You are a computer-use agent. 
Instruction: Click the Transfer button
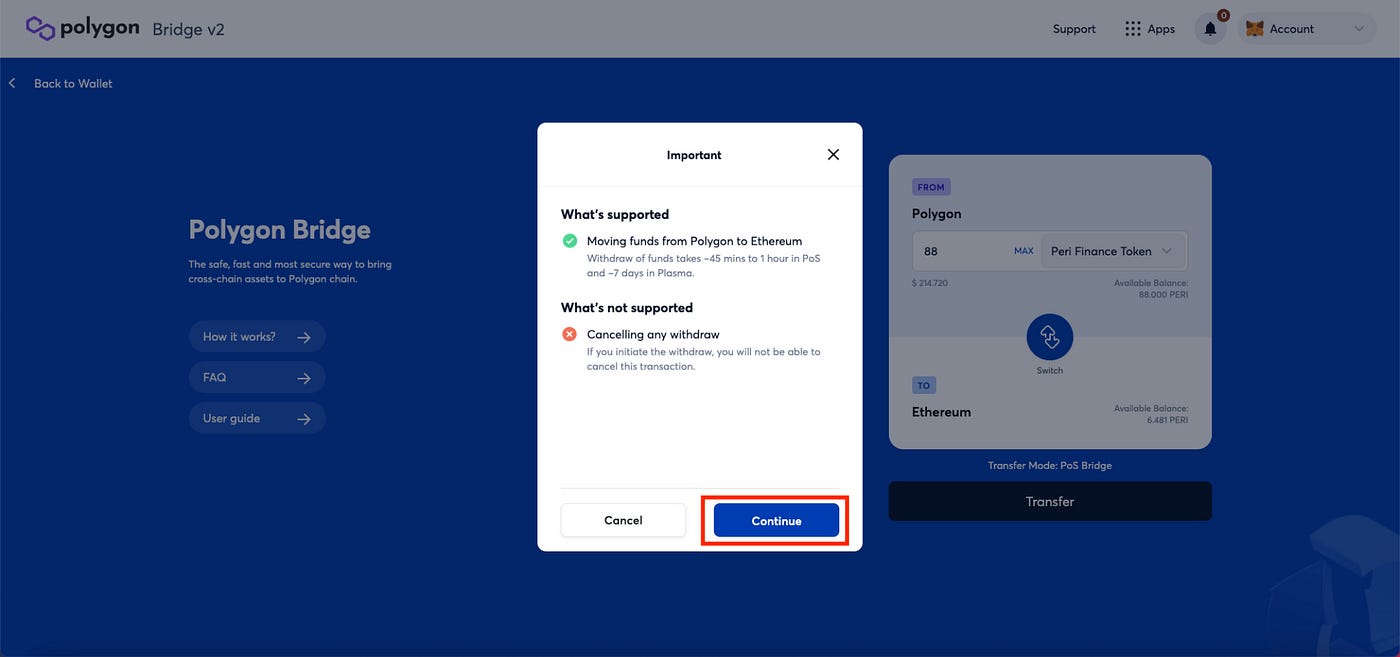(x=1050, y=501)
